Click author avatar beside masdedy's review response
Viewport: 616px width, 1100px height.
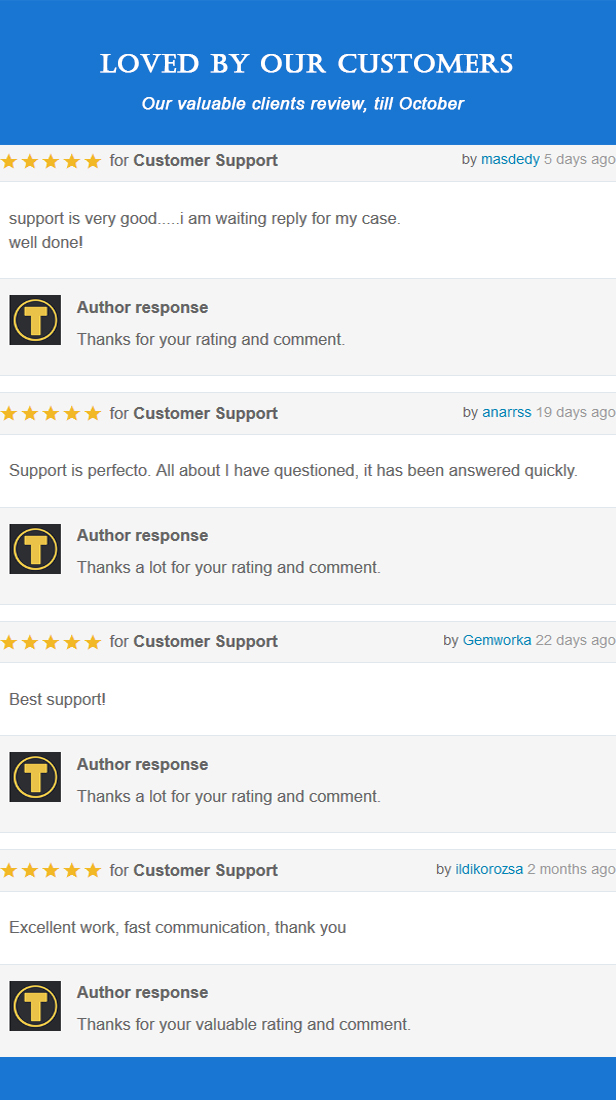pyautogui.click(x=35, y=320)
